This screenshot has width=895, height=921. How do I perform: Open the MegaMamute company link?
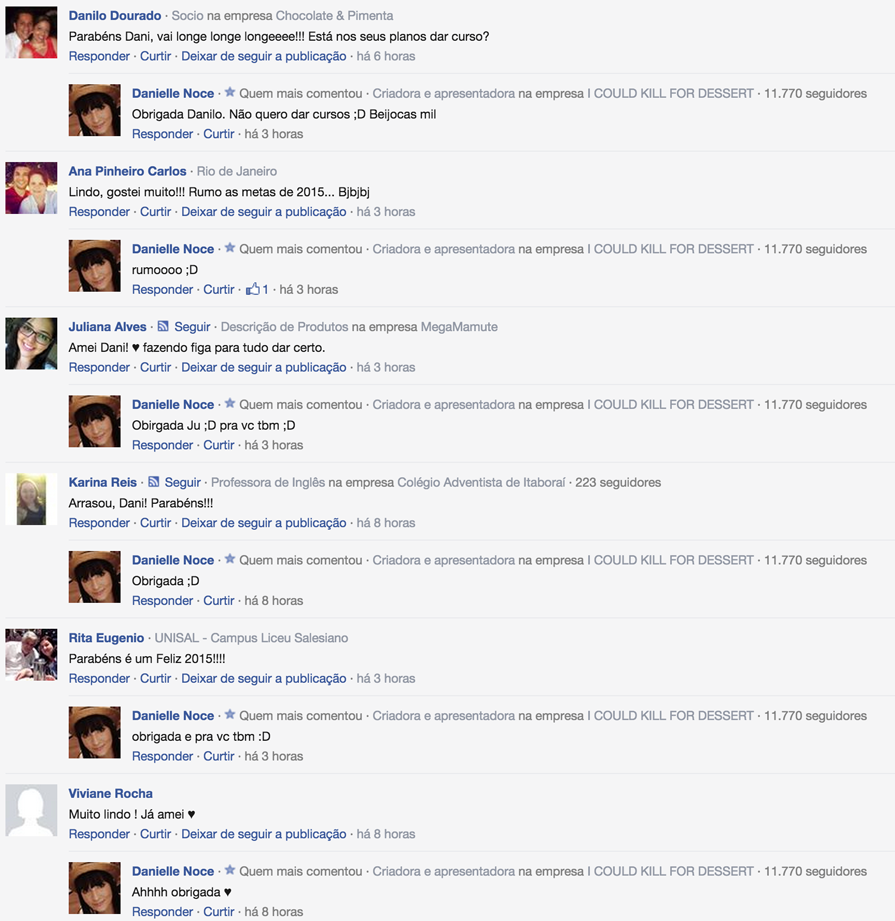pos(459,327)
